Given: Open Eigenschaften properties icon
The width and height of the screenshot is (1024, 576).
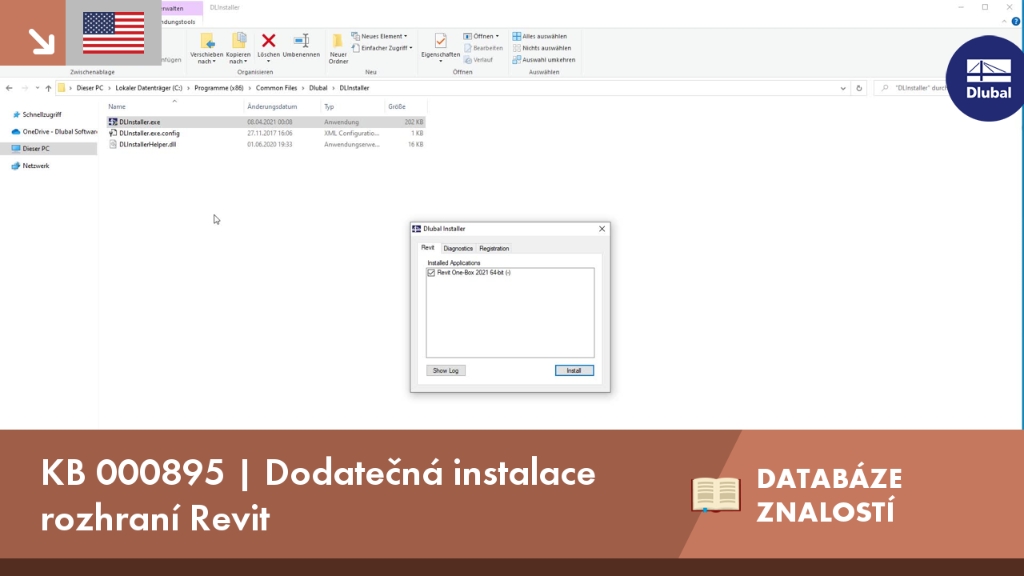Looking at the screenshot, I should (440, 41).
